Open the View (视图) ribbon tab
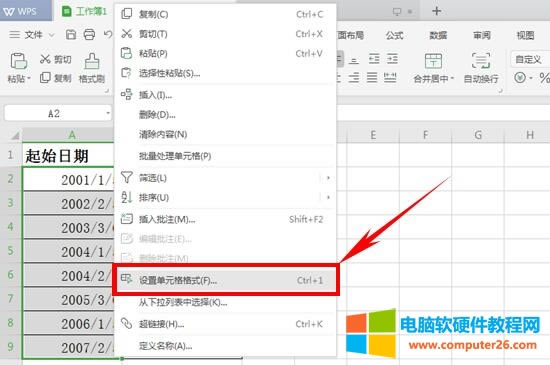 coord(525,35)
